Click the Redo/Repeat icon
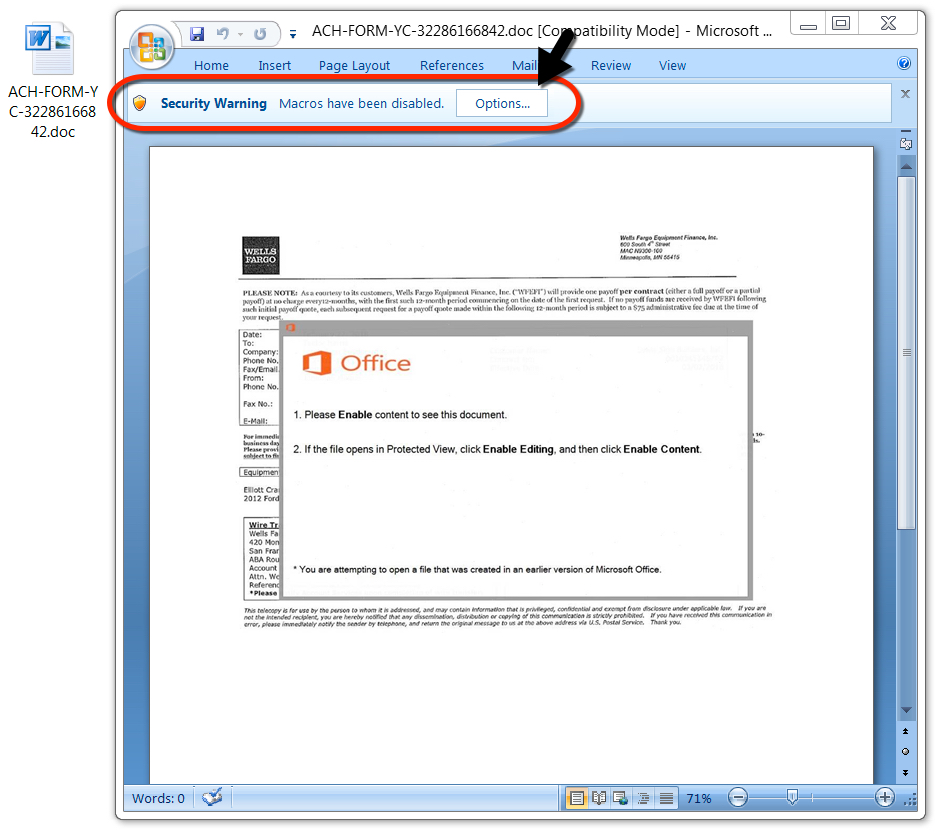This screenshot has width=935, height=831. [x=260, y=34]
